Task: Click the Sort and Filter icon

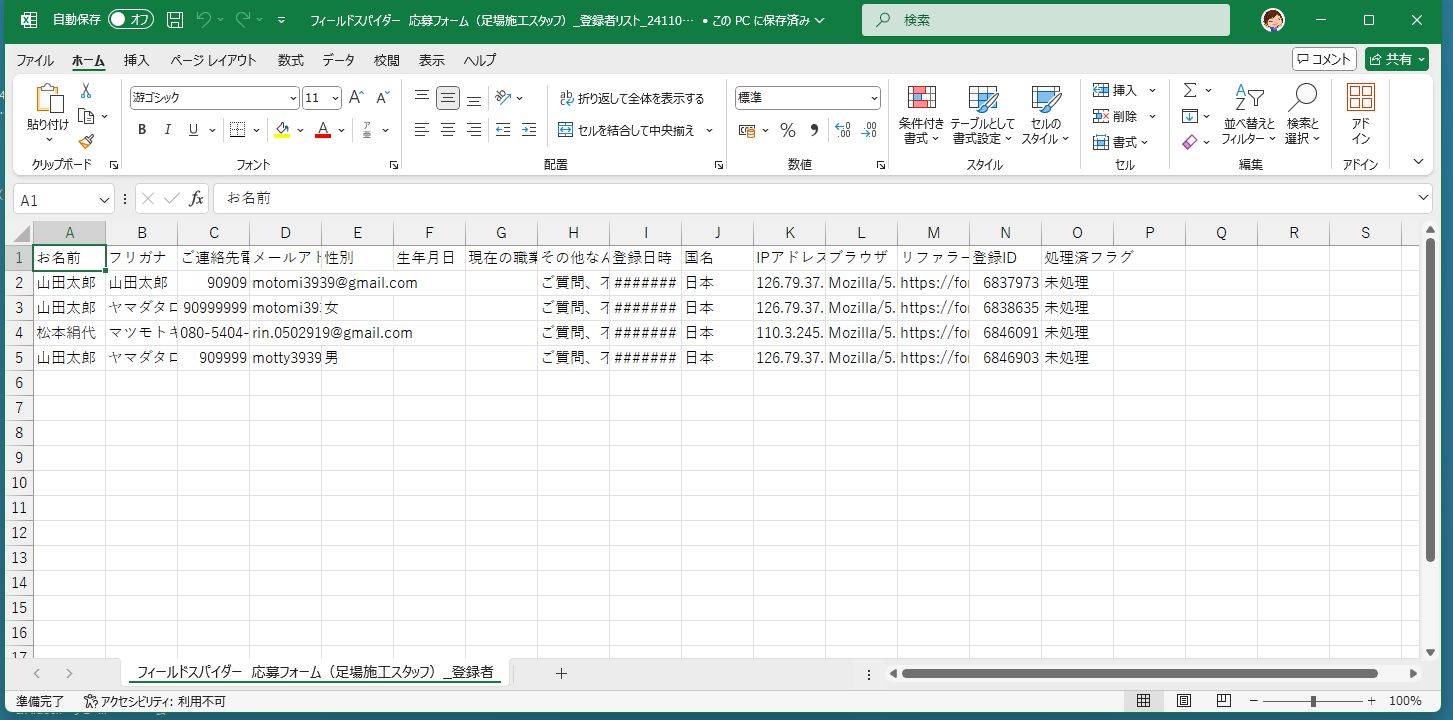Action: (x=1248, y=115)
